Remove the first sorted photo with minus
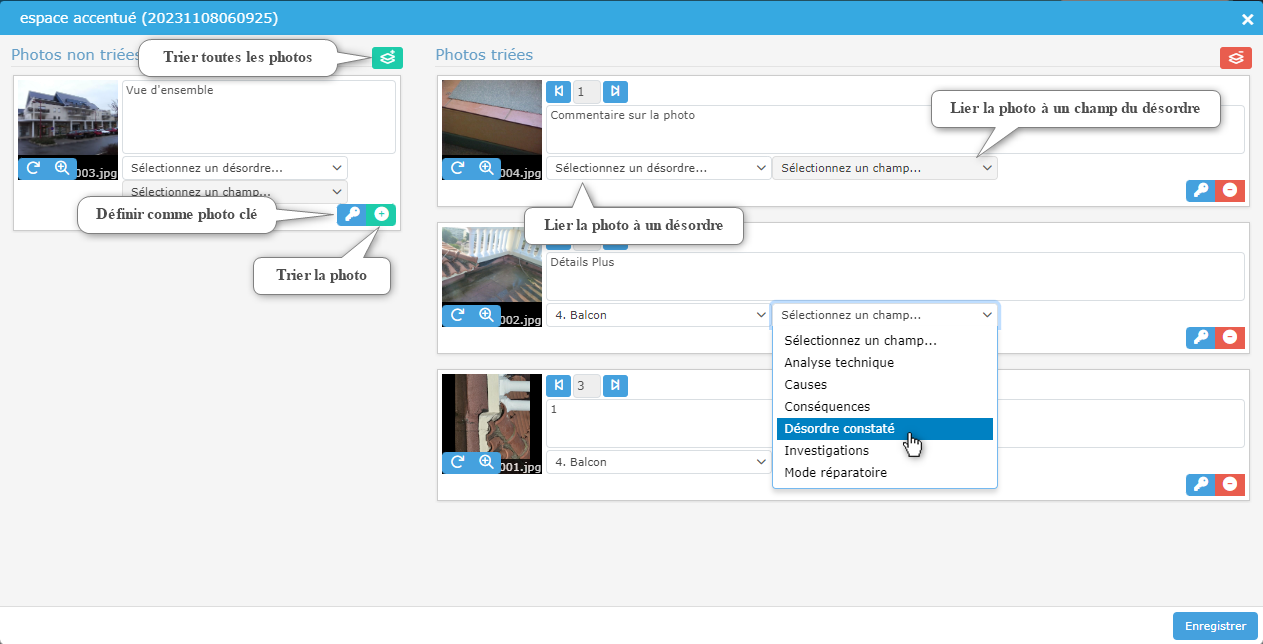The width and height of the screenshot is (1263, 644). click(x=1230, y=191)
